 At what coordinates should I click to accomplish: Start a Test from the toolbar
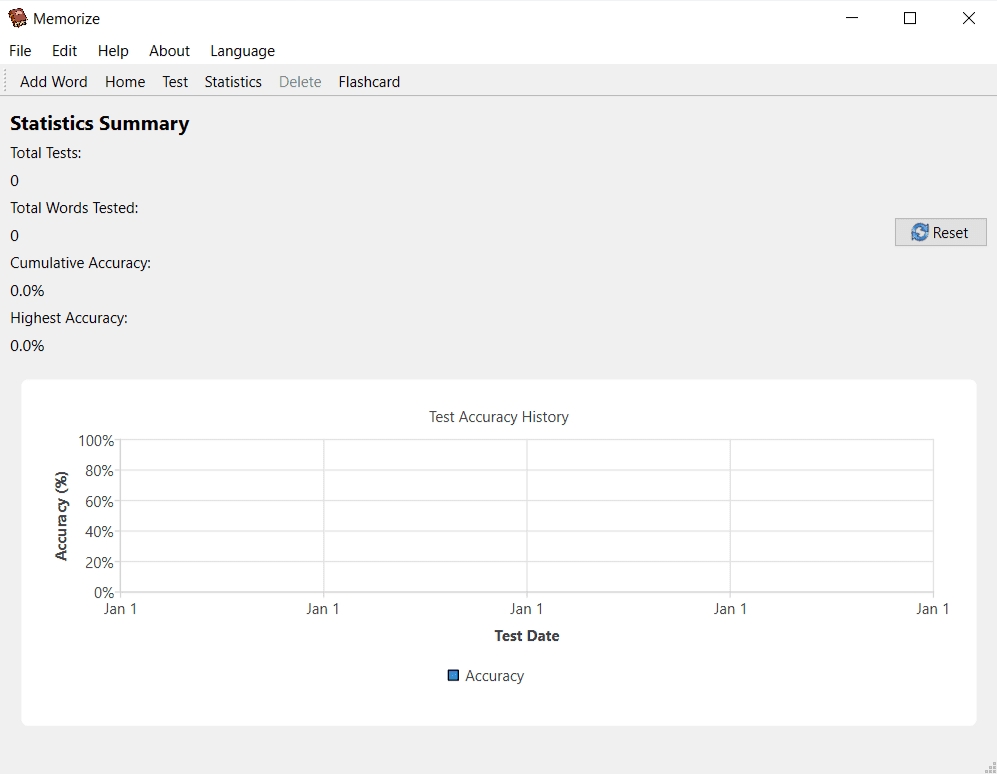[x=175, y=82]
